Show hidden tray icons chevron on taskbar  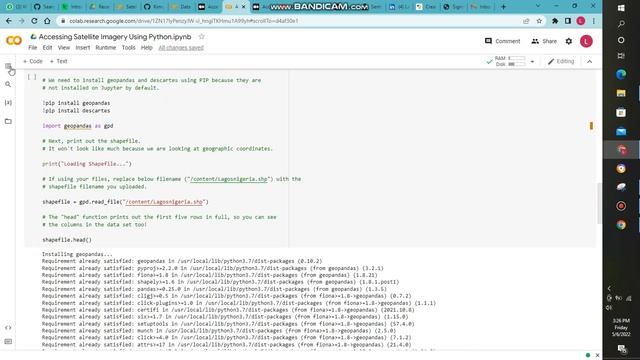(609, 288)
